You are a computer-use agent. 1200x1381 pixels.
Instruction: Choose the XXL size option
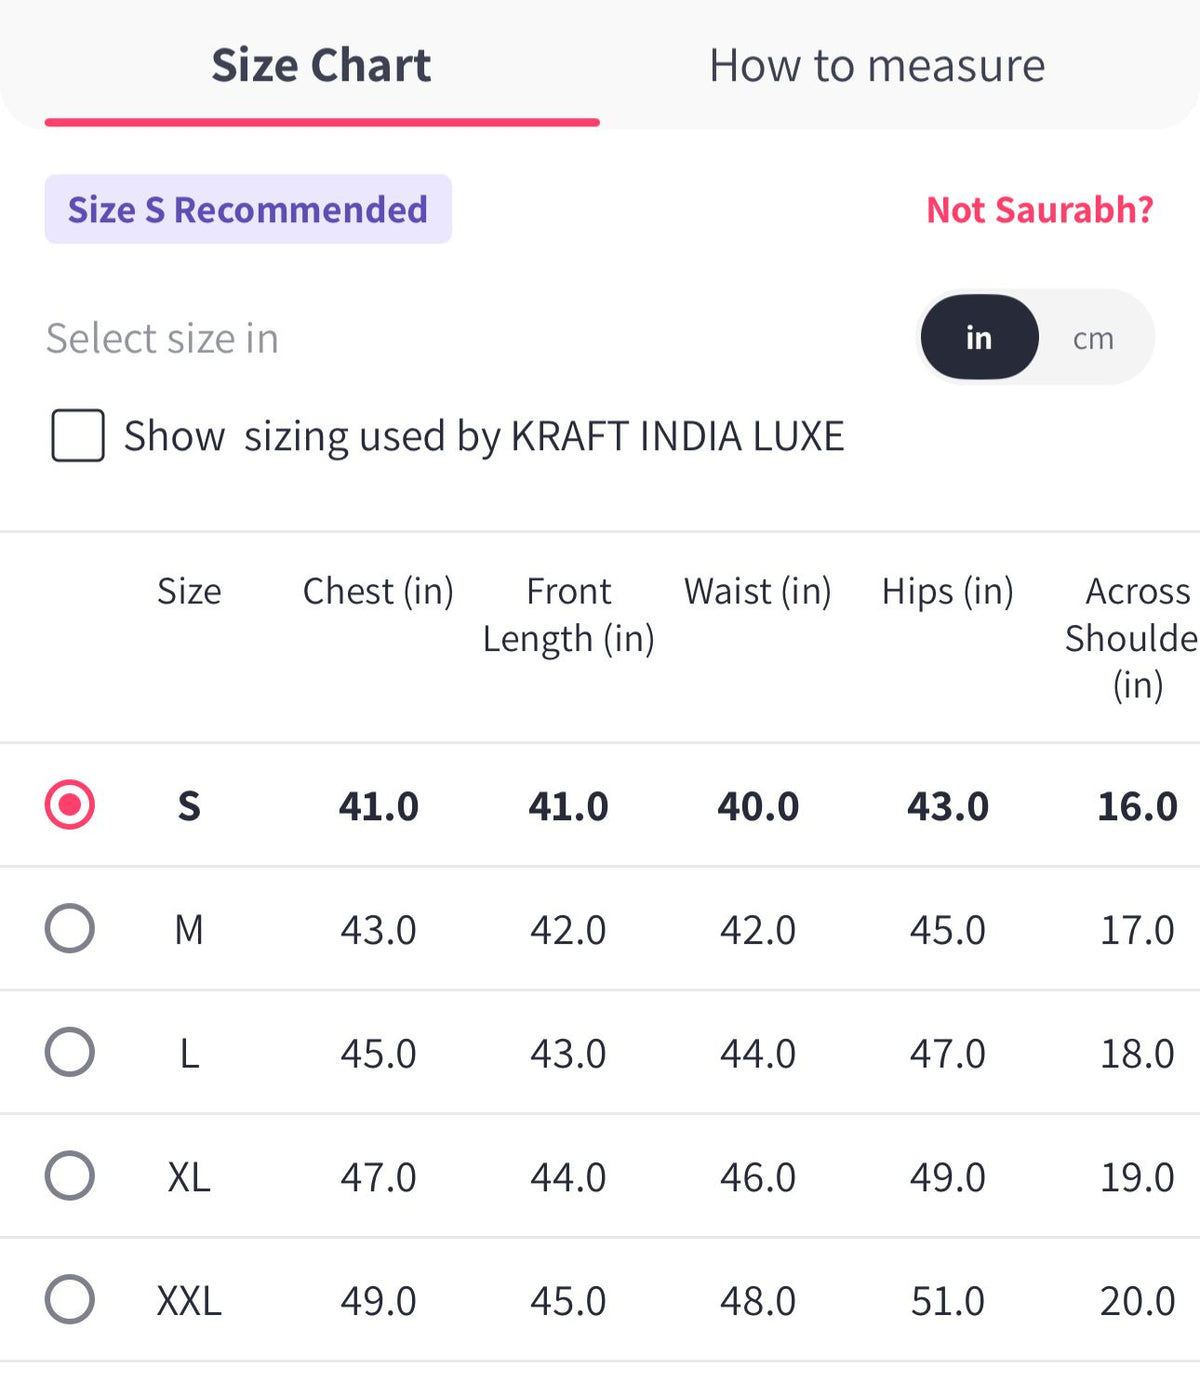70,1300
